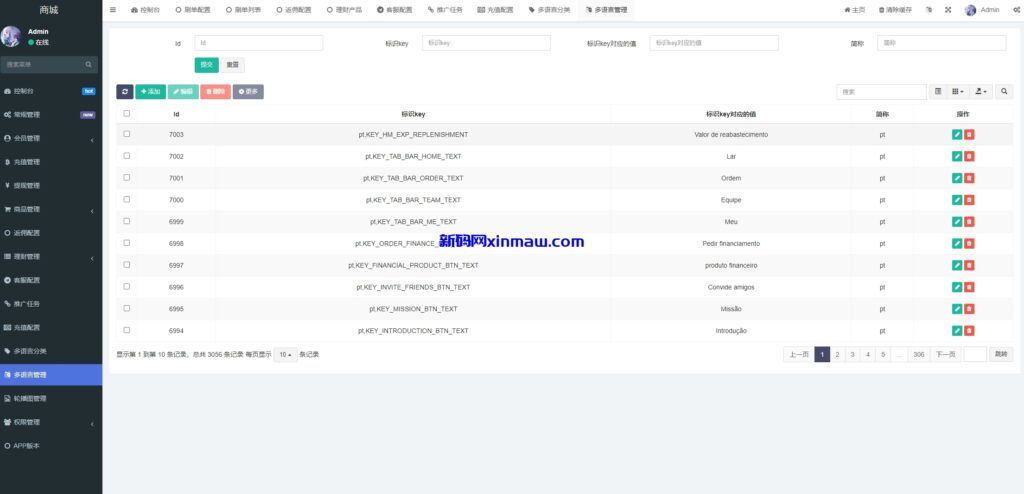Edit row 7003 using the green pencil icon

(957, 135)
